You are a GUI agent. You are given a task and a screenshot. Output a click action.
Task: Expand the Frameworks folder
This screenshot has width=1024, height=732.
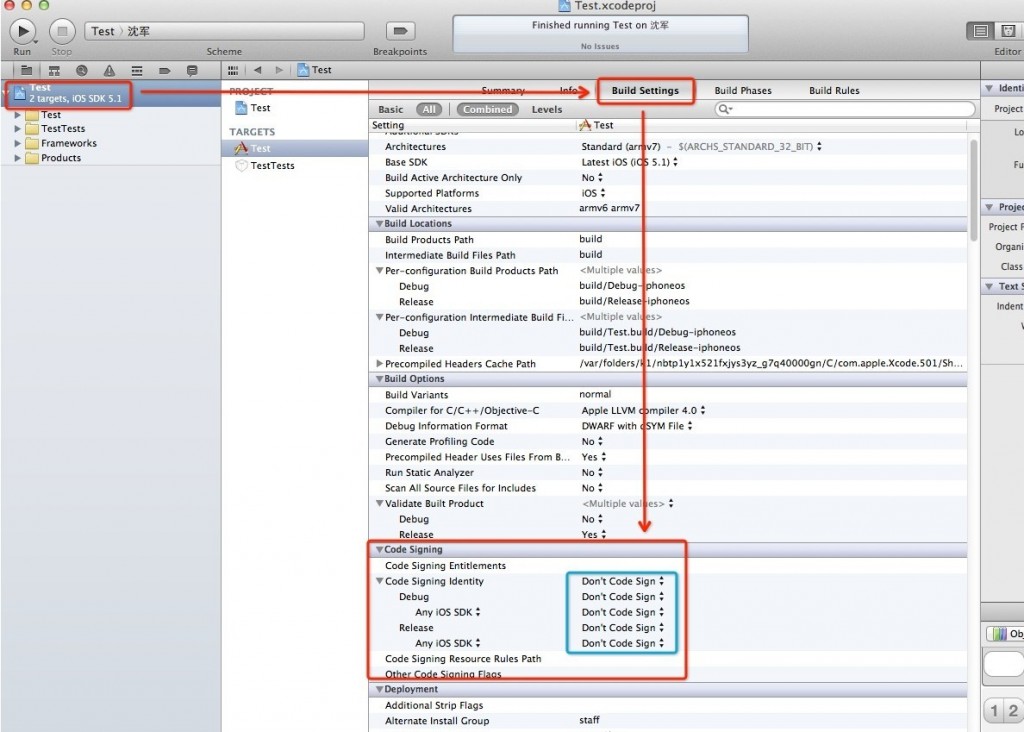[17, 143]
